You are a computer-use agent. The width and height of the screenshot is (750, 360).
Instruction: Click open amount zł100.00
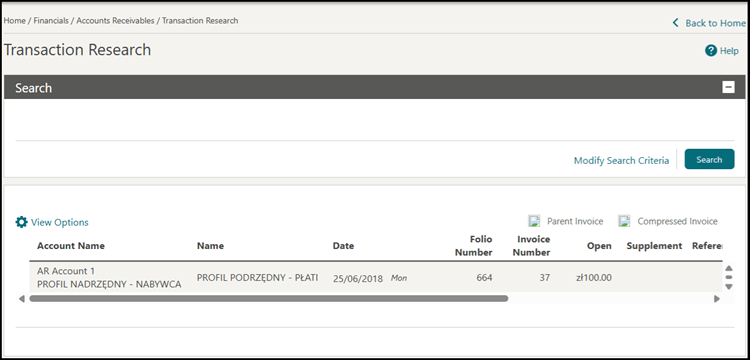[594, 277]
